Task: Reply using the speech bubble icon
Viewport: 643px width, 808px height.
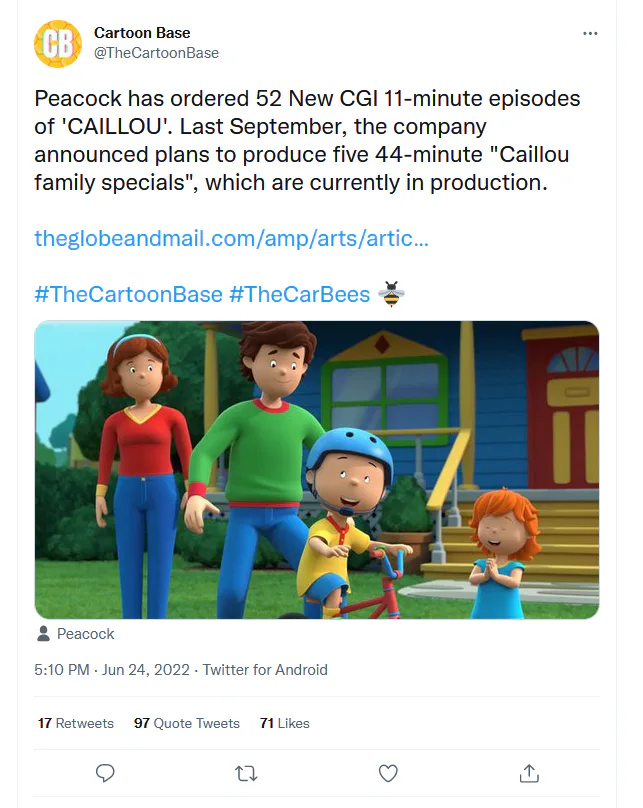Action: pyautogui.click(x=105, y=773)
